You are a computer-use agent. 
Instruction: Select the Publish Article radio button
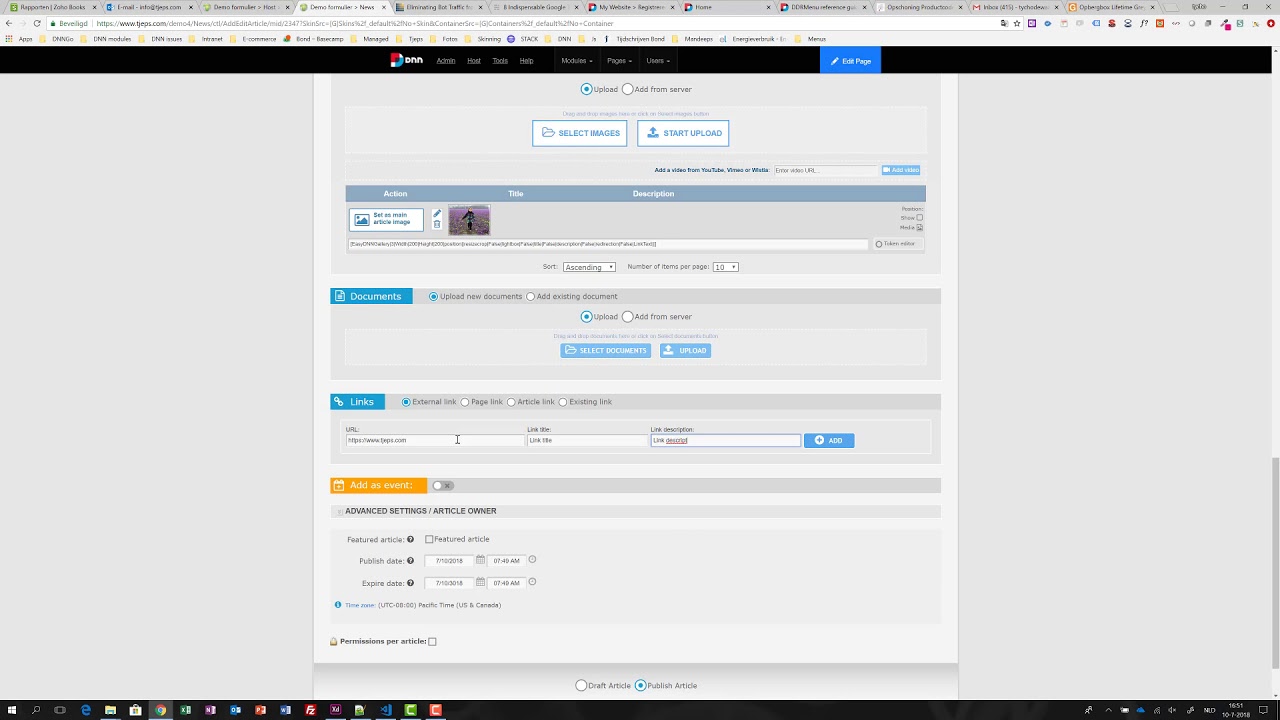(641, 685)
